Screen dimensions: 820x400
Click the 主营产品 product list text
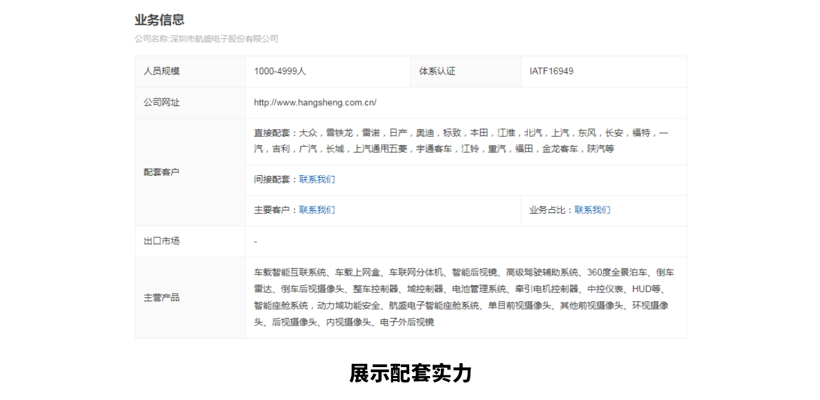460,297
